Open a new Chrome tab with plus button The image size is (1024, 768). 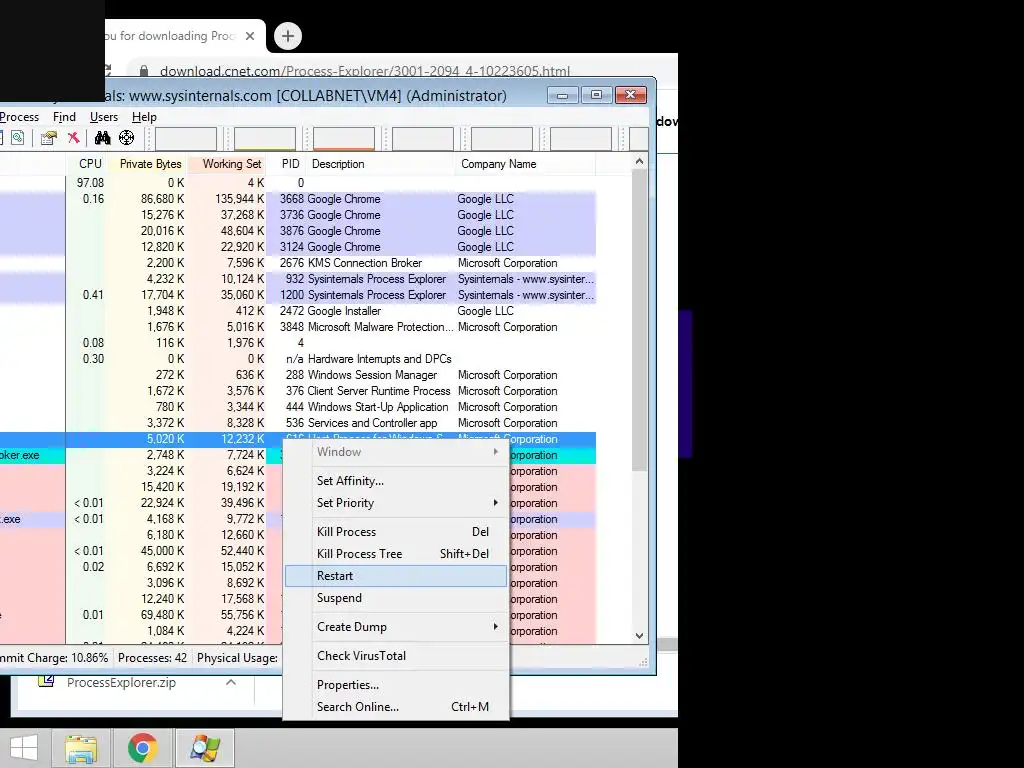click(288, 36)
